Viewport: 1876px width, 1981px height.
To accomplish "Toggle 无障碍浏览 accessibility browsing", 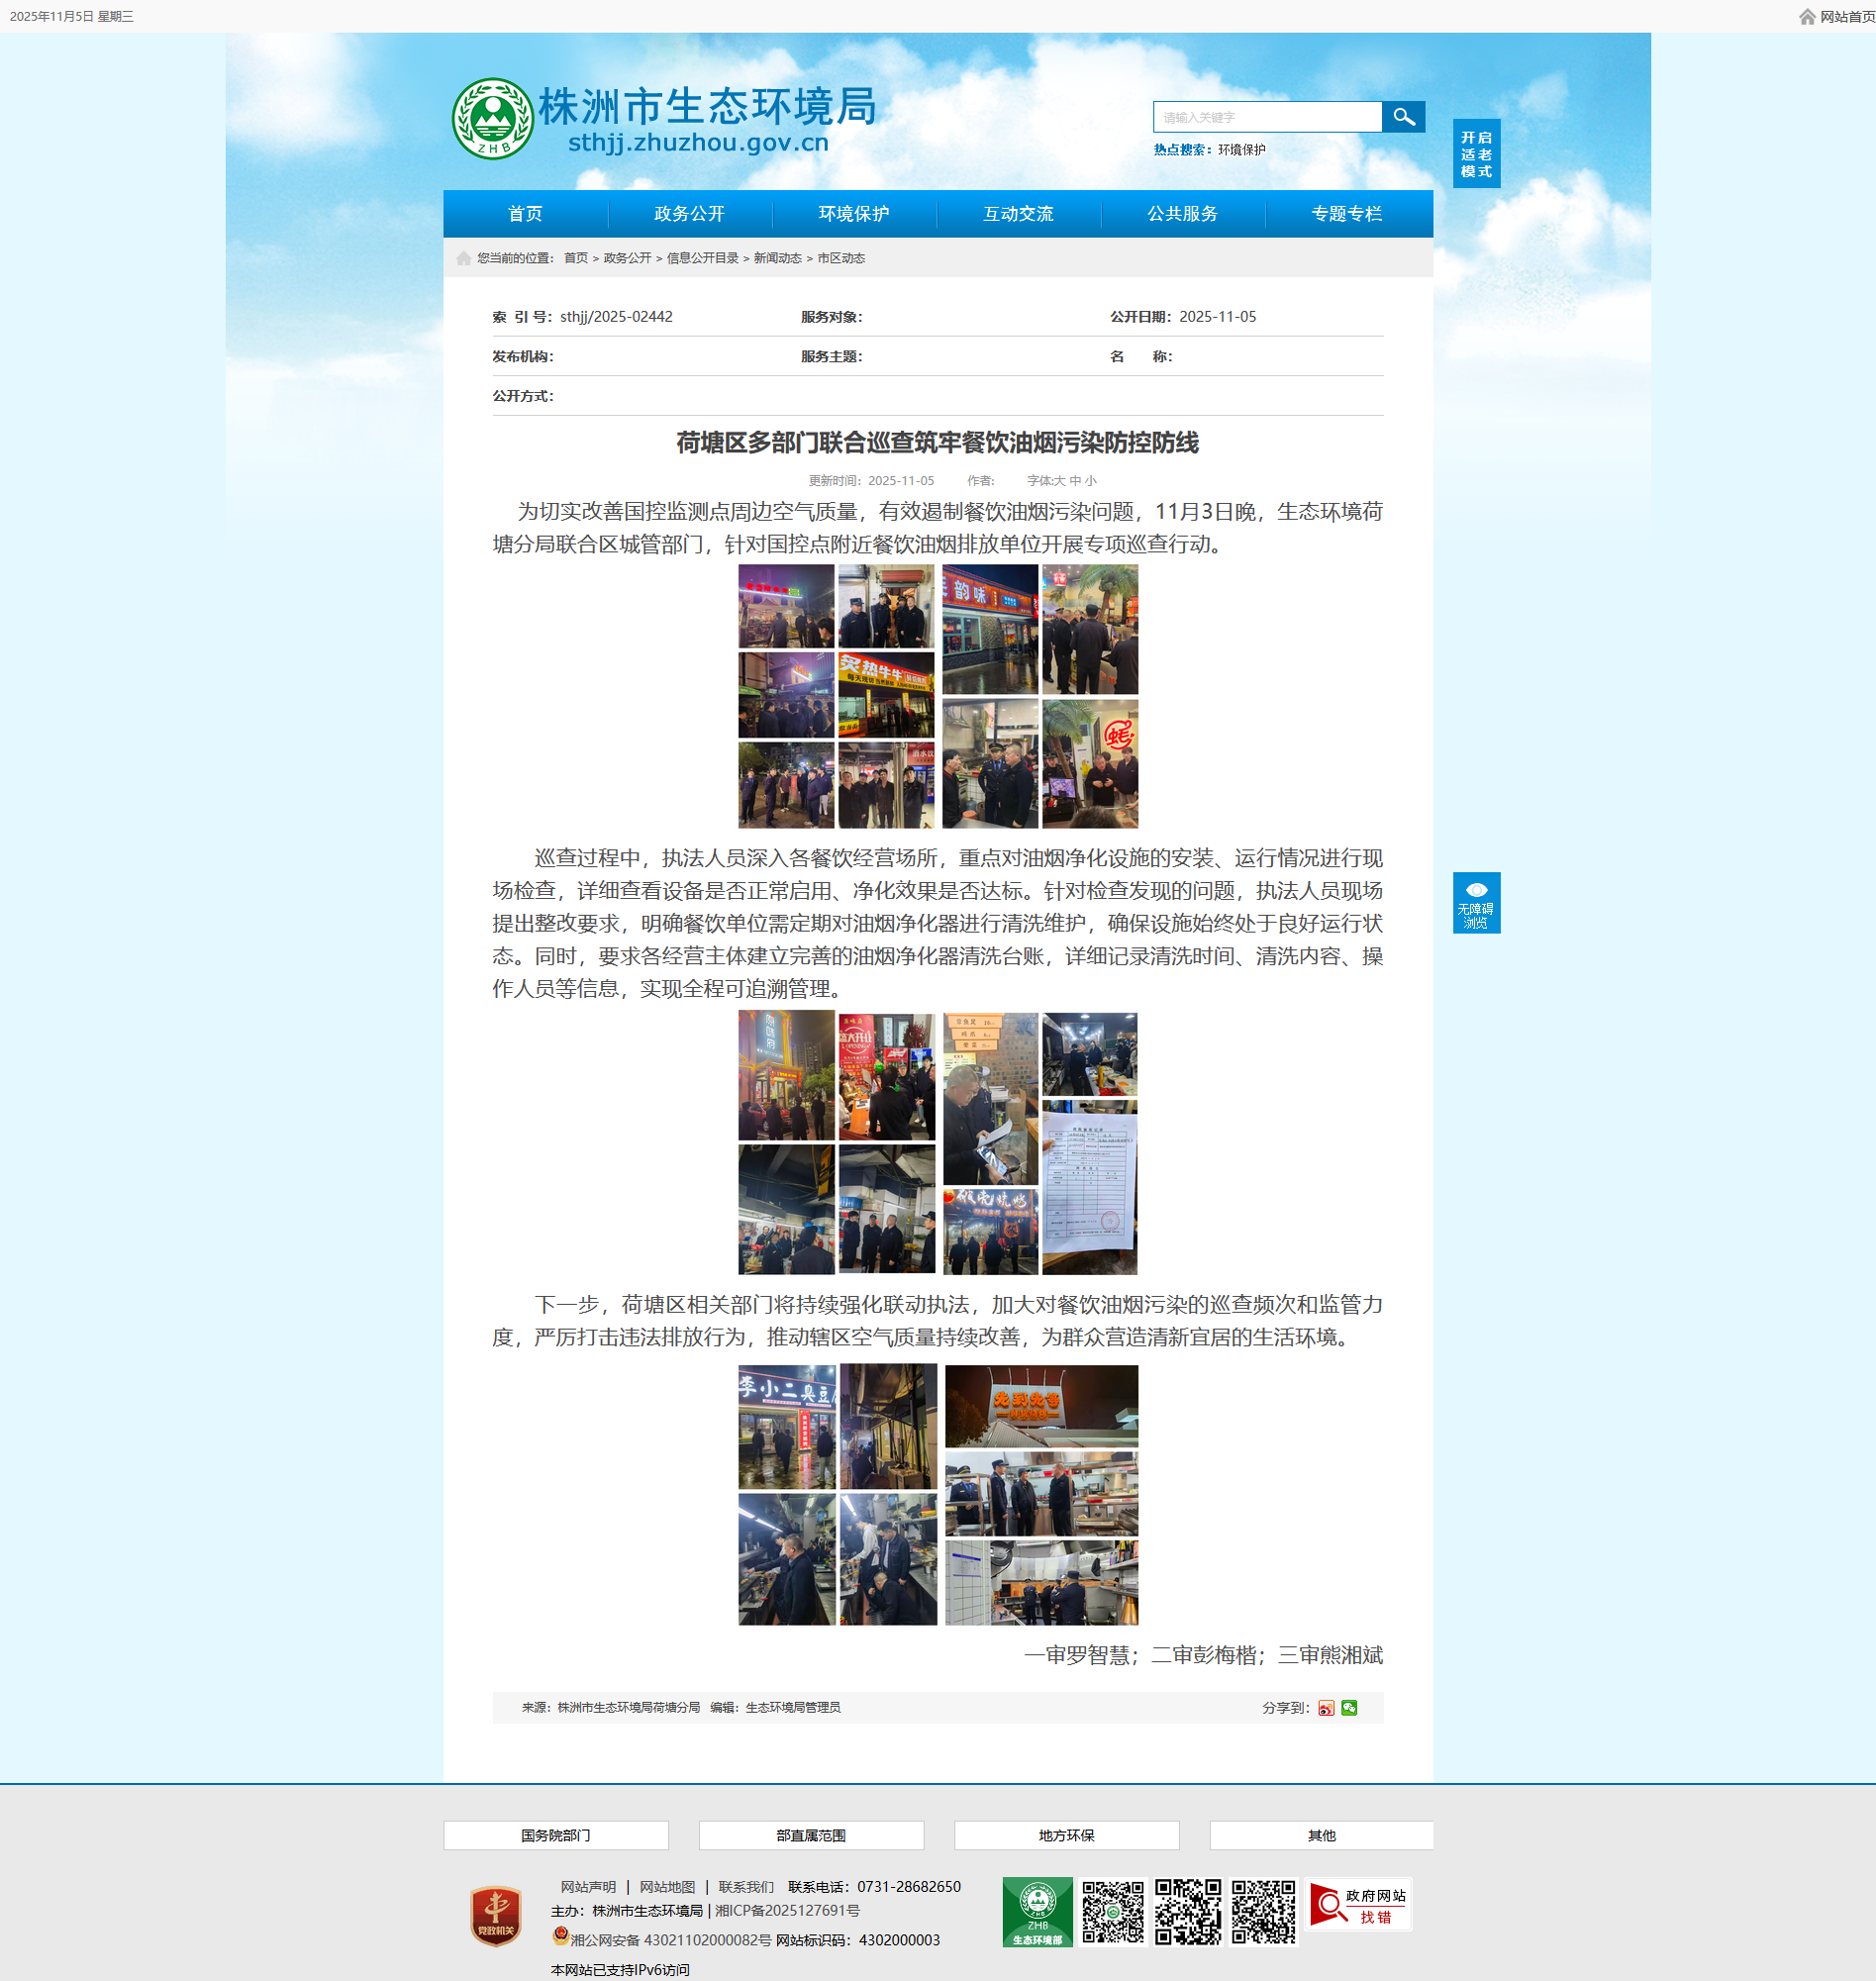I will 1476,903.
